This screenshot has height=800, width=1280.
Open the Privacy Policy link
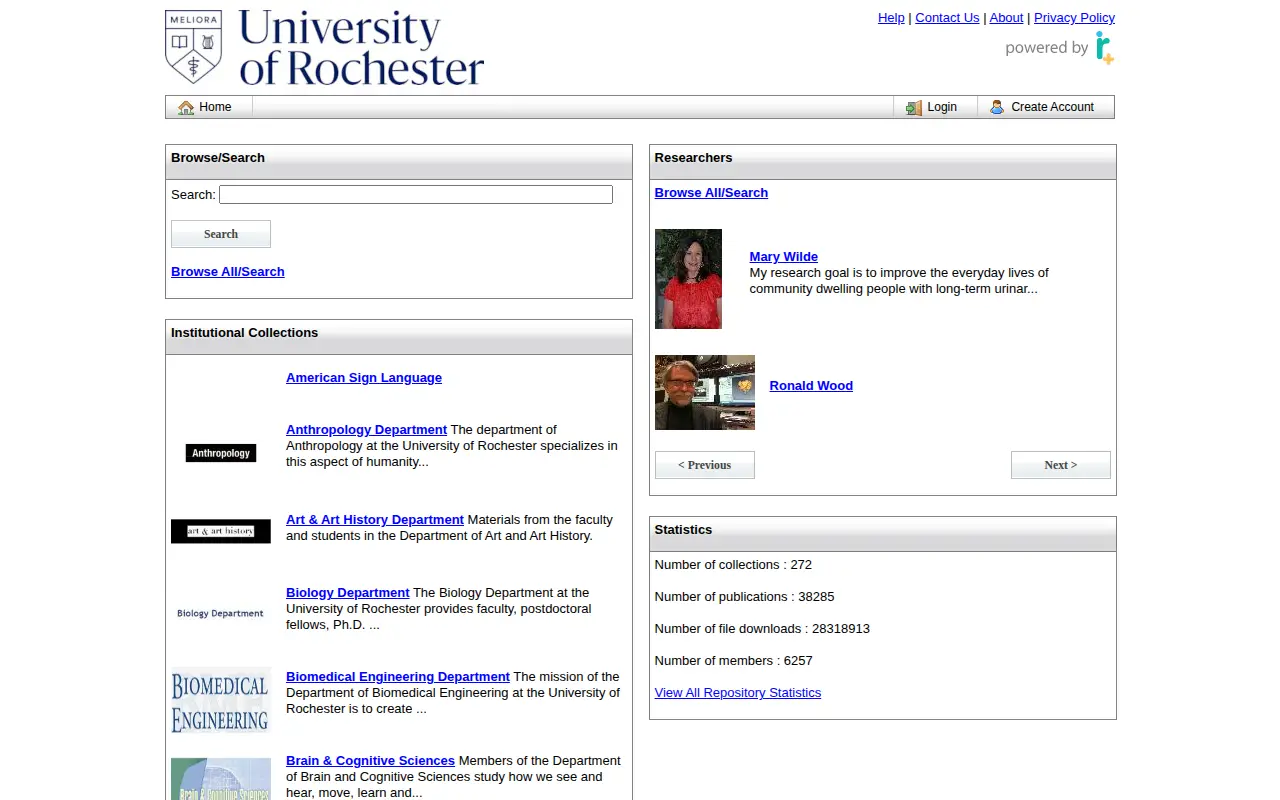pos(1074,18)
